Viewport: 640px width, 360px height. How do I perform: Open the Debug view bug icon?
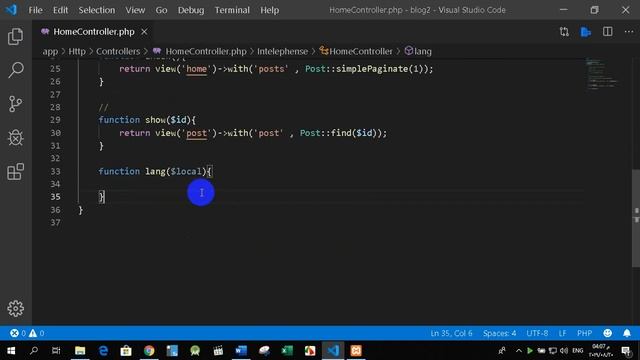pos(16,138)
